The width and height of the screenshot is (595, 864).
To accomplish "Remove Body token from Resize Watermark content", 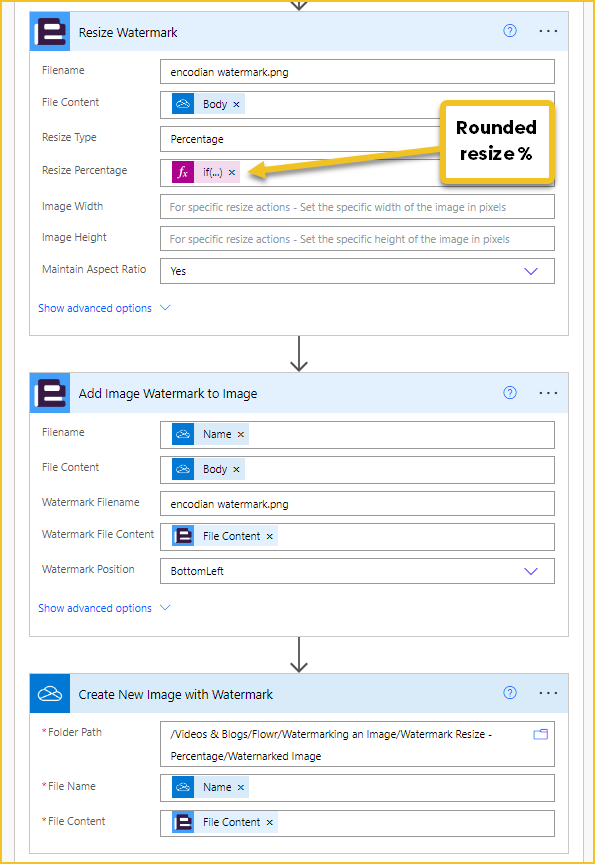I will (x=236, y=104).
